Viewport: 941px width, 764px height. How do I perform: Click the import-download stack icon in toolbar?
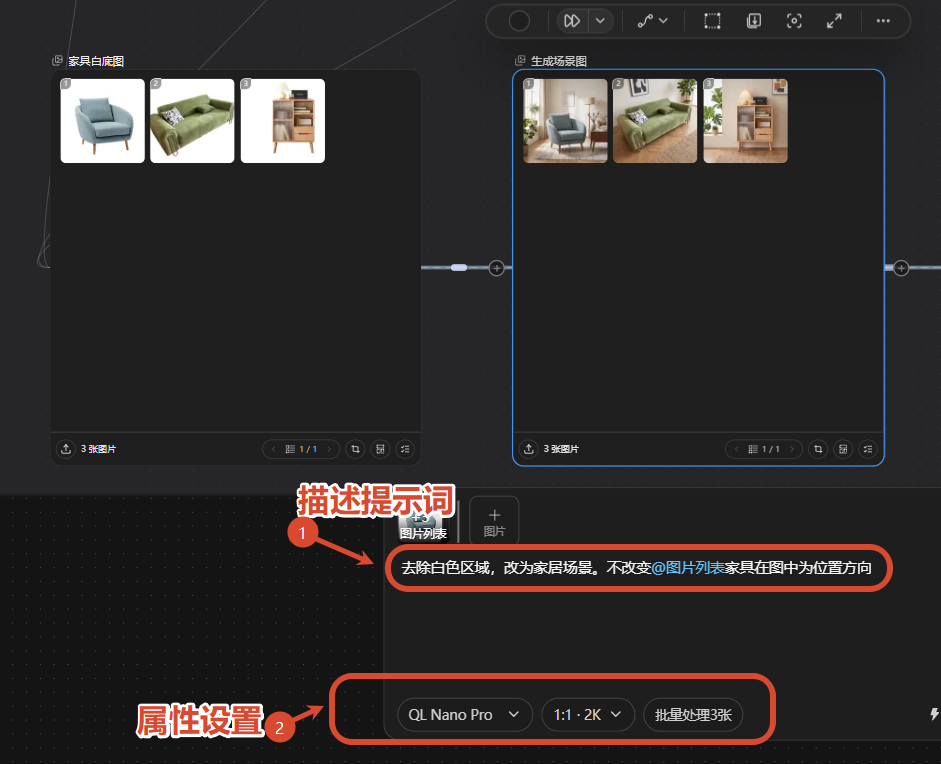[x=754, y=21]
